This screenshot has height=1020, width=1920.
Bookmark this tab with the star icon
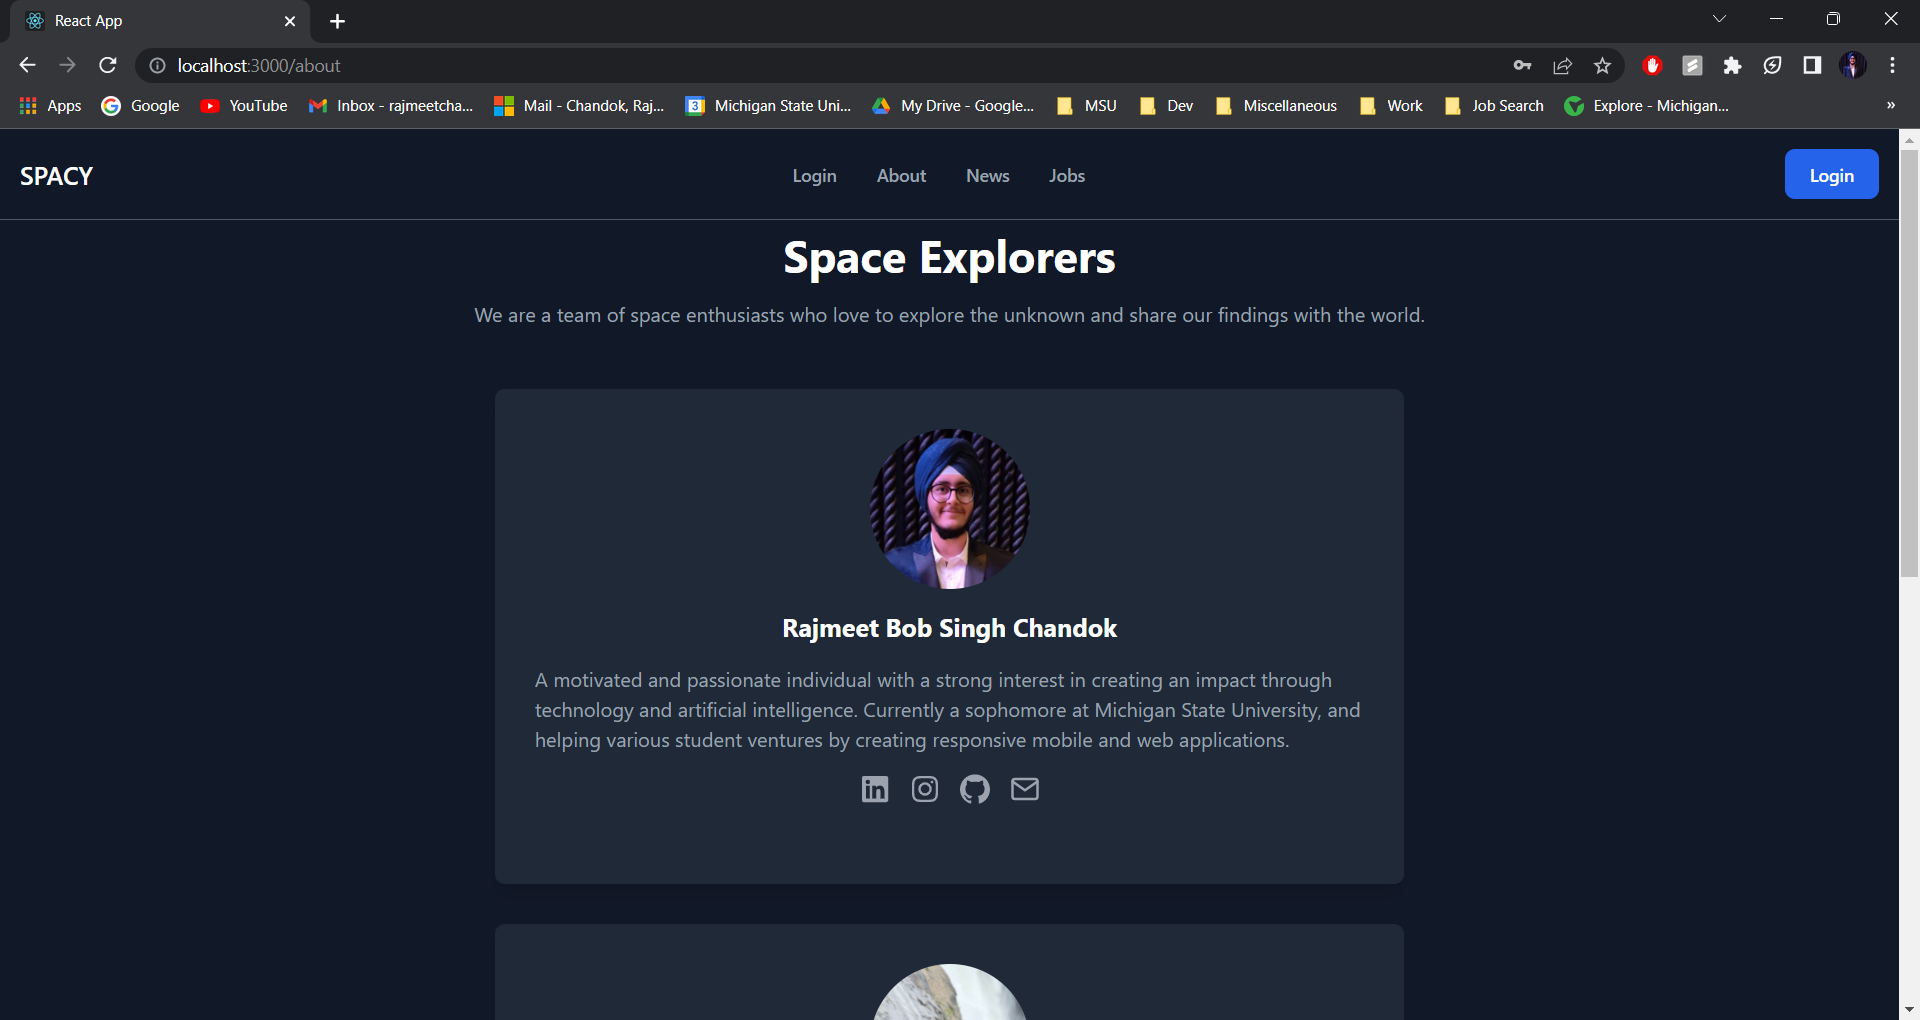pyautogui.click(x=1602, y=65)
